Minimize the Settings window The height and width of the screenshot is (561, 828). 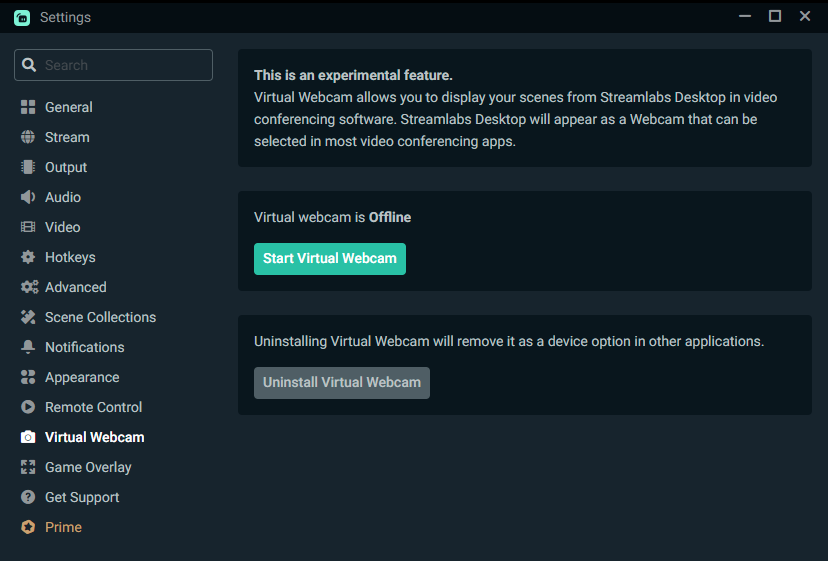(x=745, y=16)
